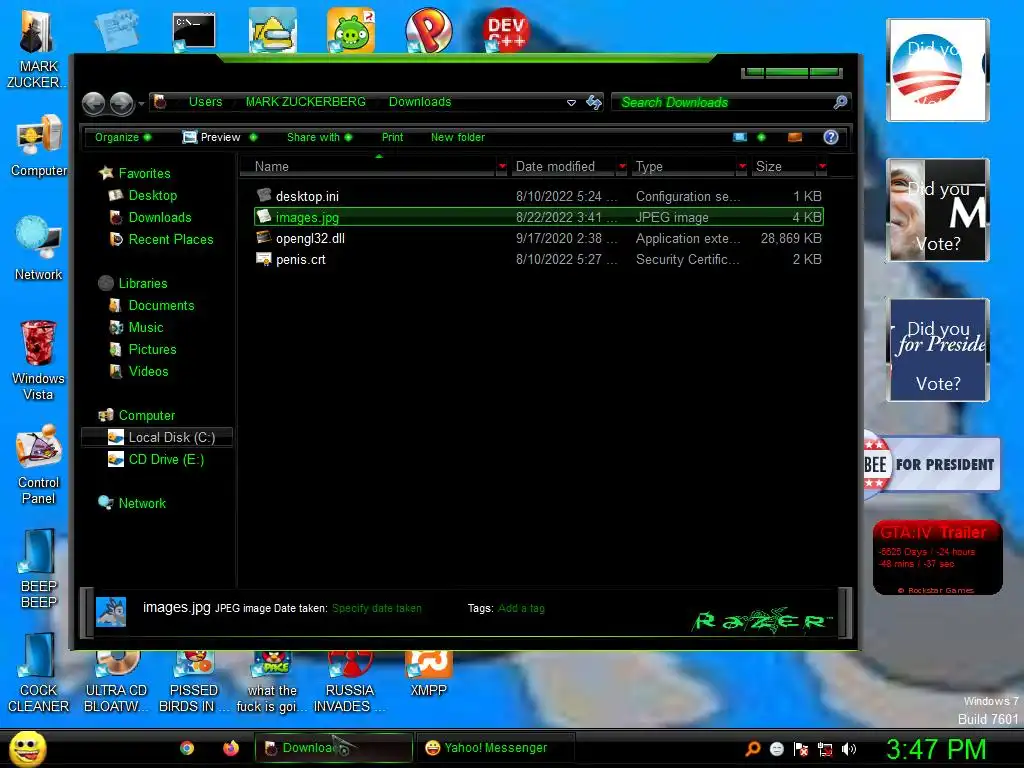The width and height of the screenshot is (1024, 768).
Task: Sort by the Name column header
Action: (368, 167)
